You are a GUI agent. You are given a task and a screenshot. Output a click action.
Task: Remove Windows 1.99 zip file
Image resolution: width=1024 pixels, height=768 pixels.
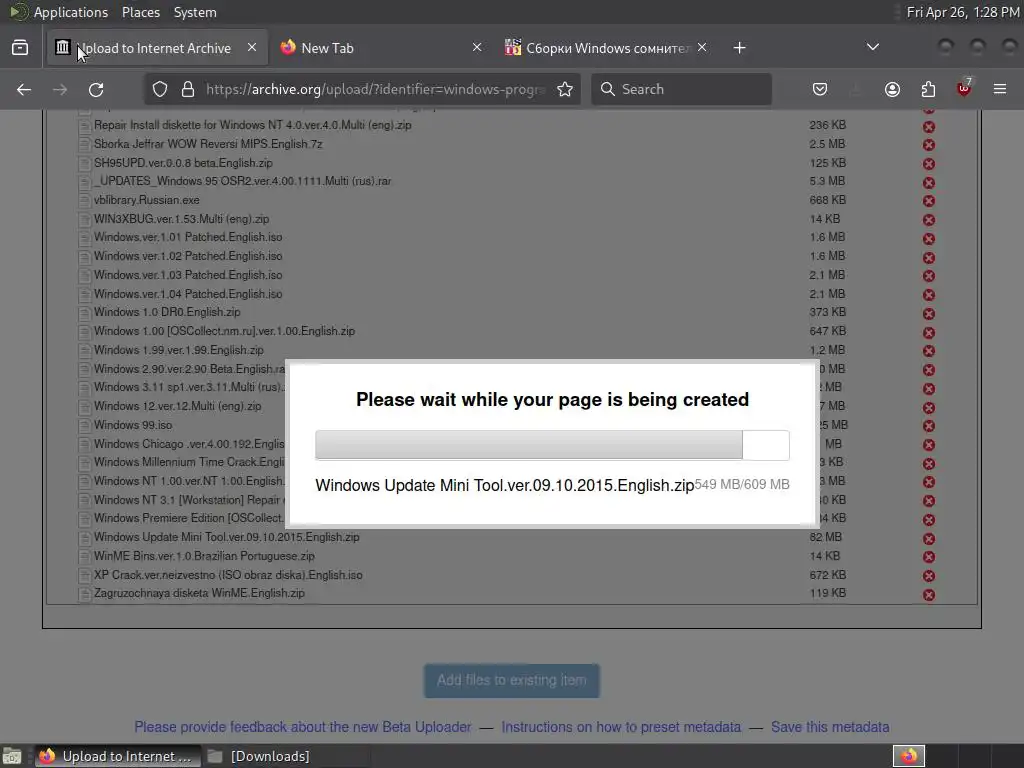coord(929,351)
